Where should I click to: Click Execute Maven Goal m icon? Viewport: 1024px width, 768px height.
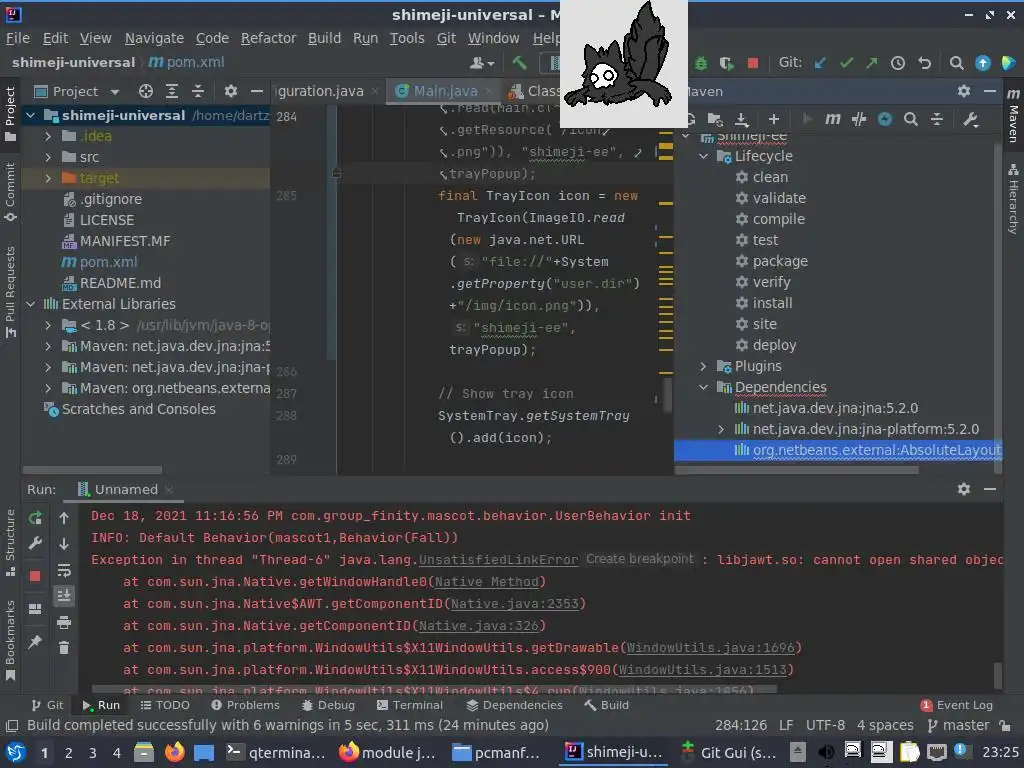(833, 119)
